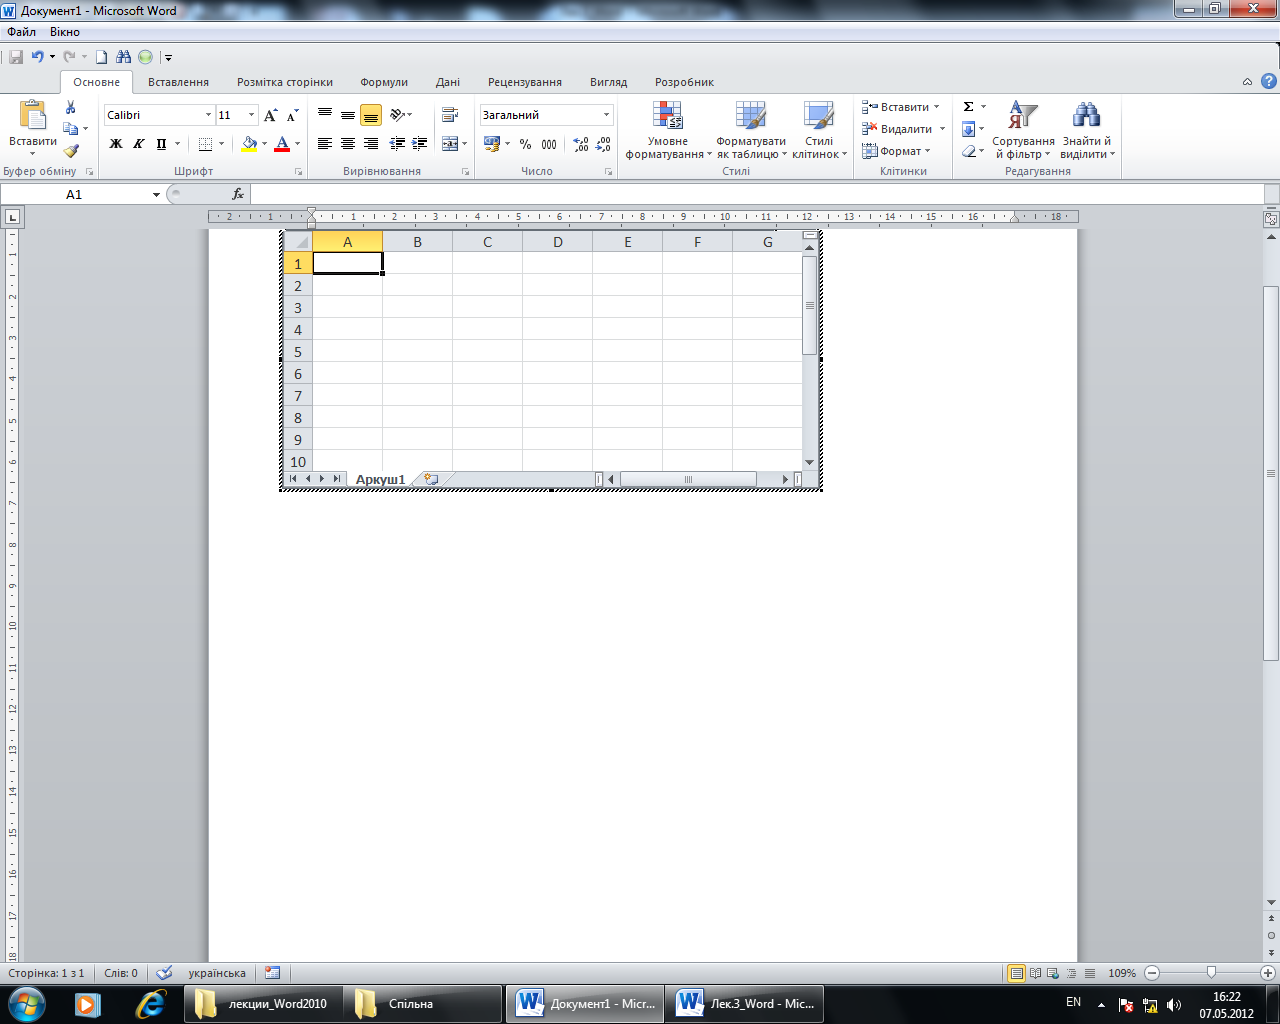Open the font size 11 dropdown
This screenshot has height=1024, width=1280.
tap(251, 115)
